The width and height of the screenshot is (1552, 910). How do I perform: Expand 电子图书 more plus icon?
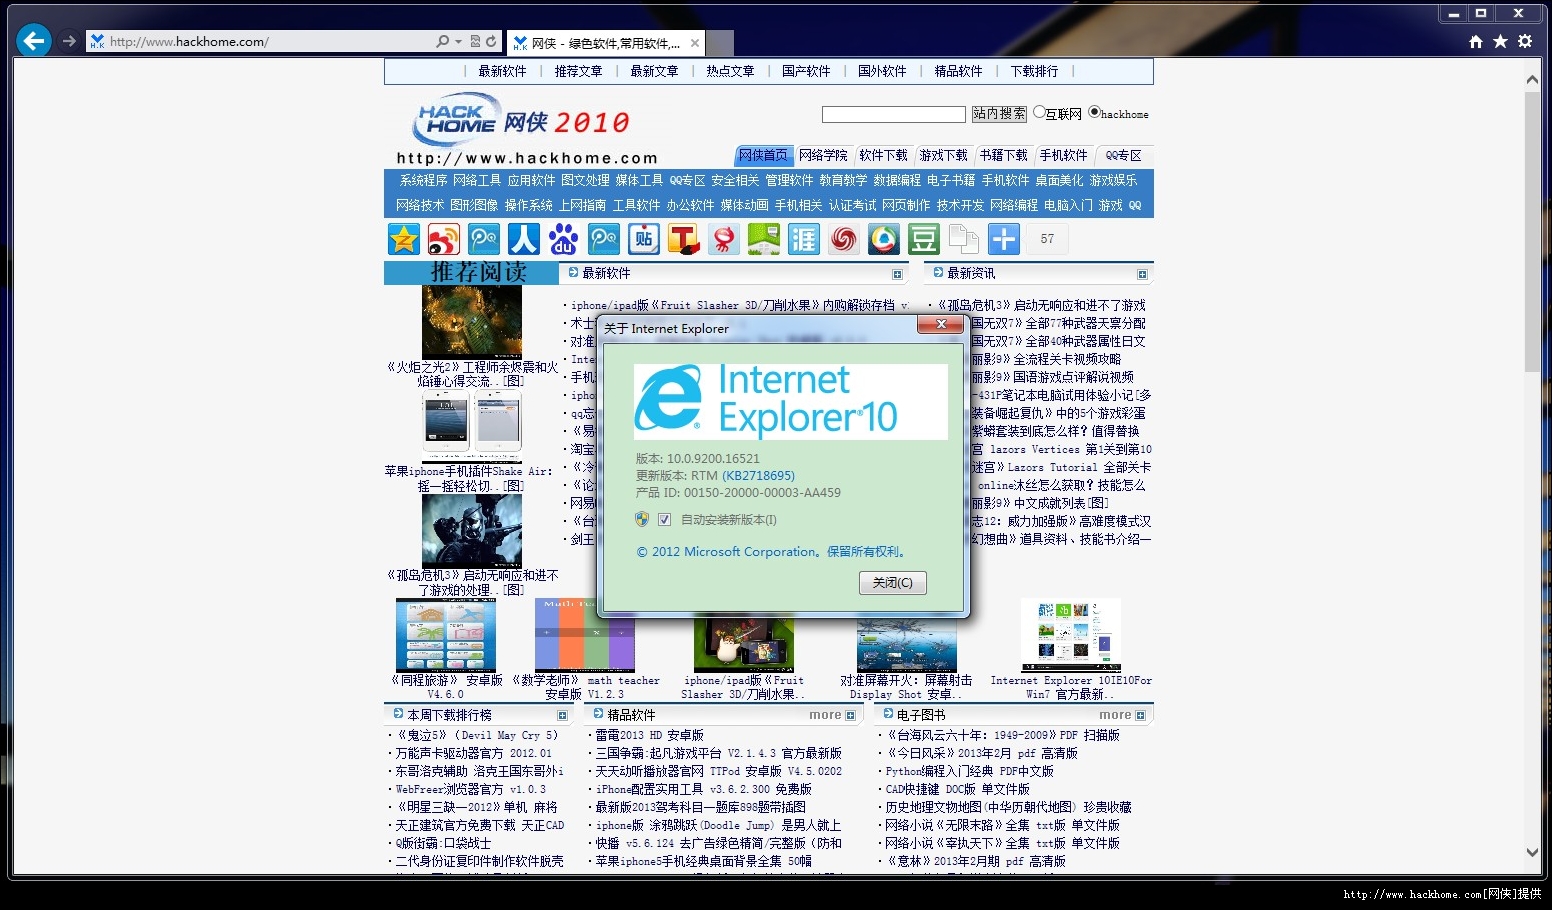click(x=1140, y=716)
